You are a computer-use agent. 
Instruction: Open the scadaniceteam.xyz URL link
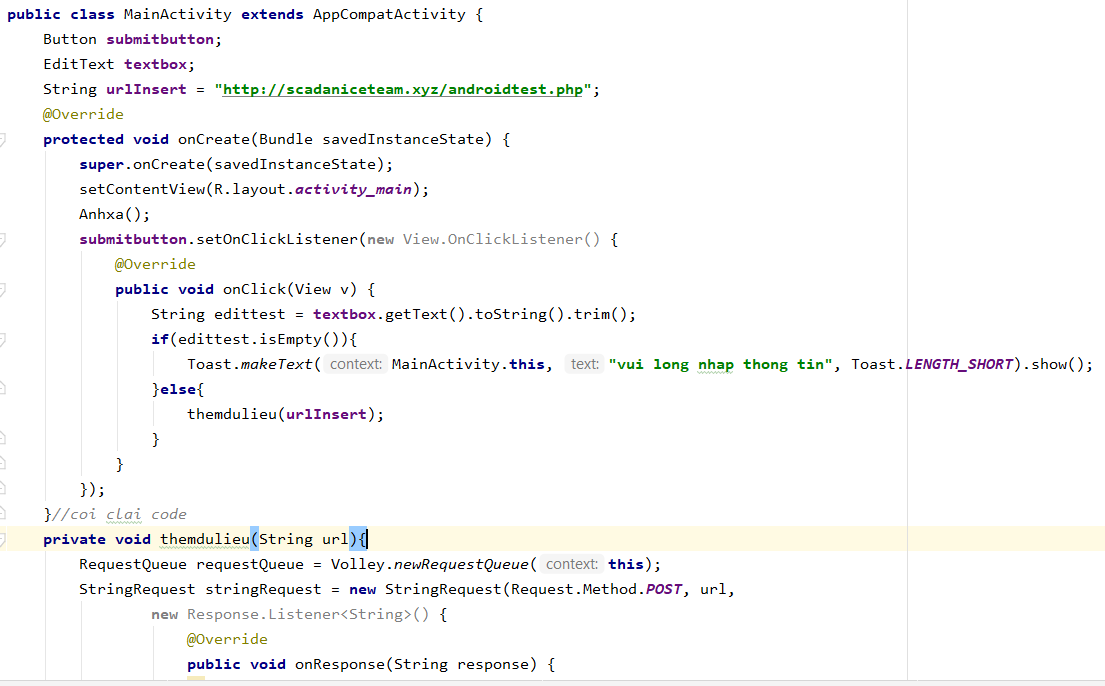pos(402,89)
